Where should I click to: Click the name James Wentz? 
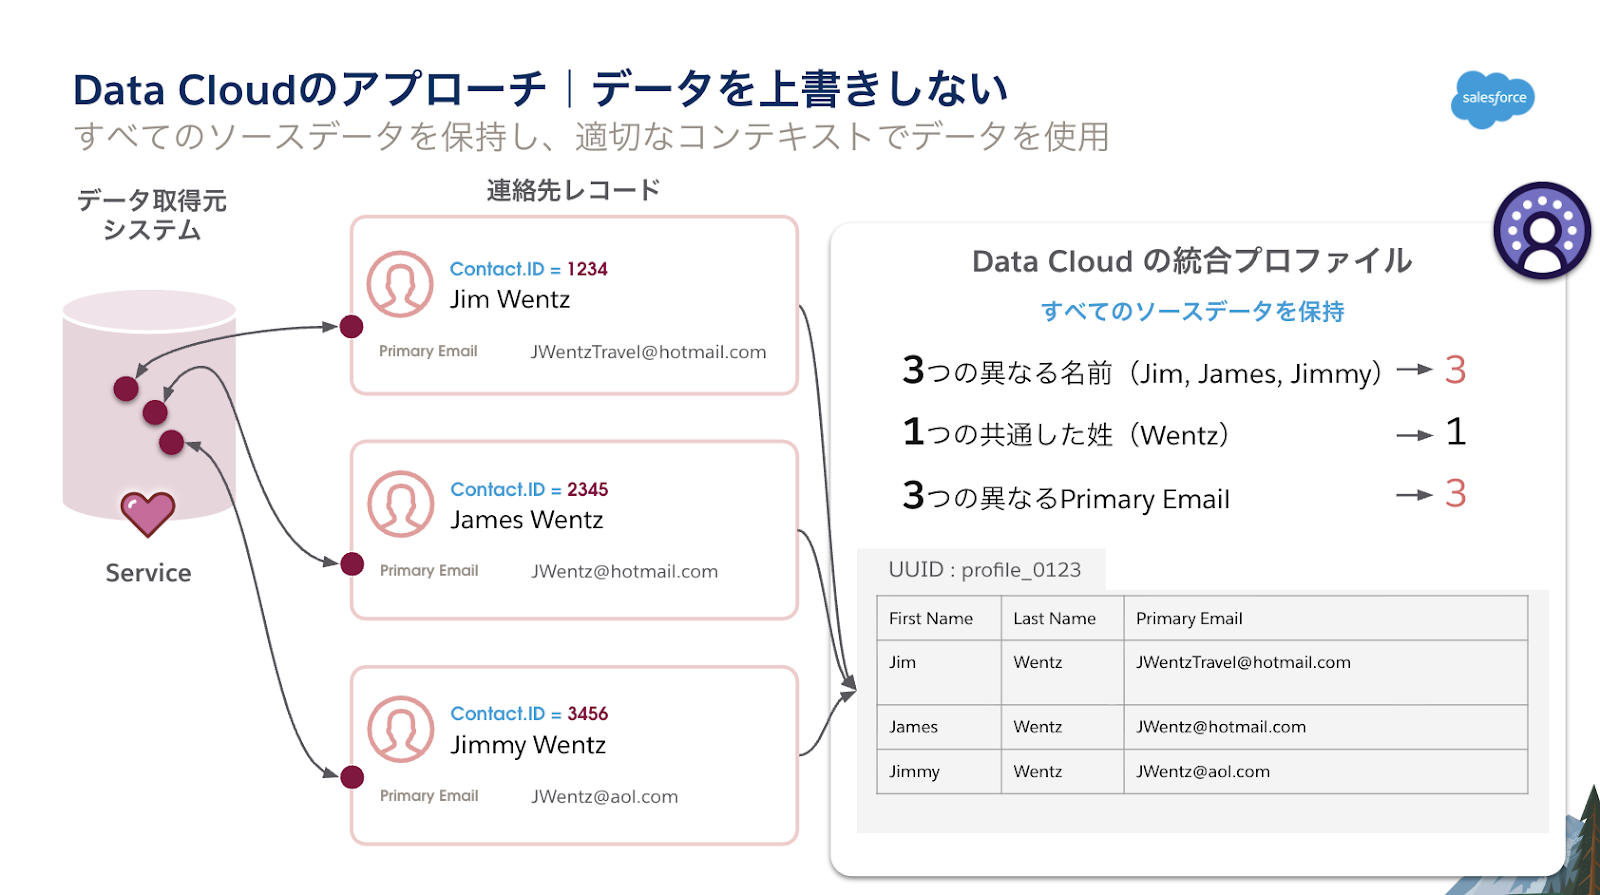click(527, 520)
